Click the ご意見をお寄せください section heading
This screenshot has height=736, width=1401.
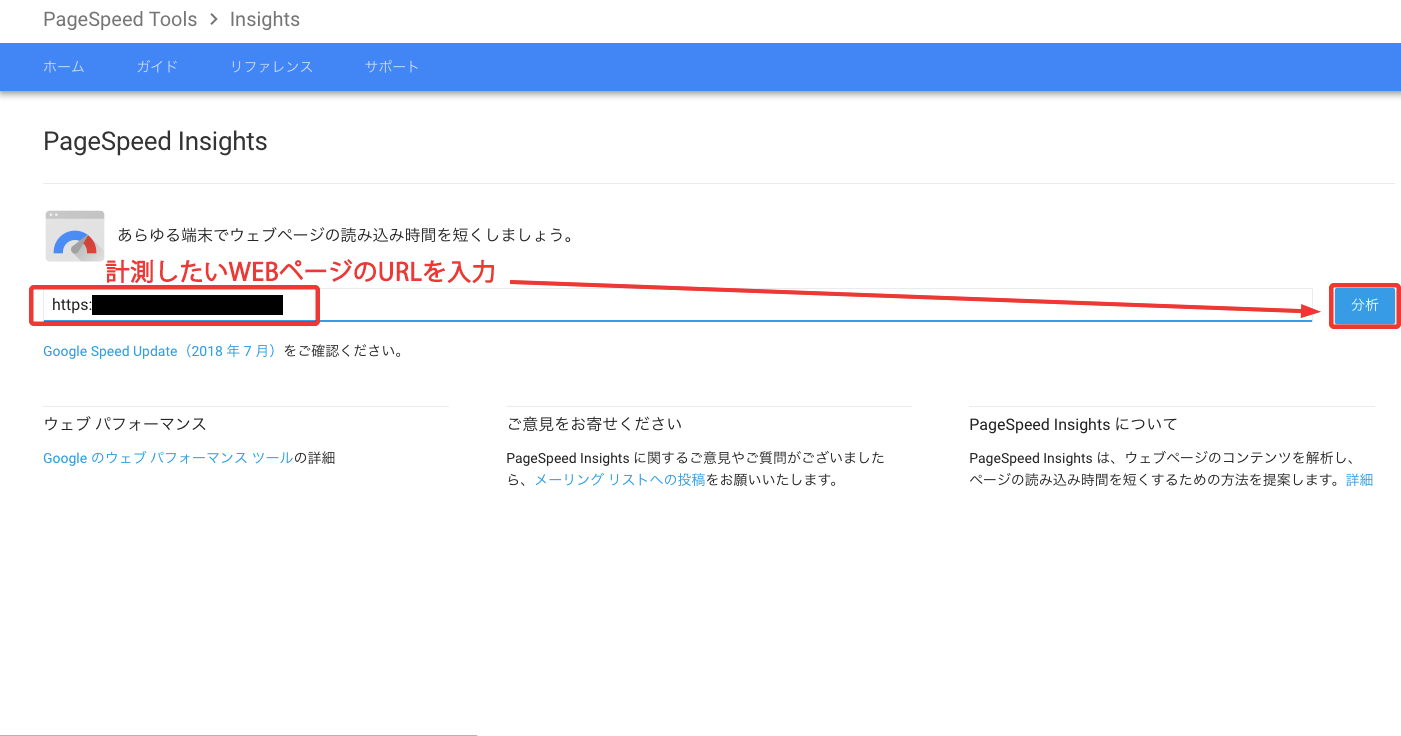pyautogui.click(x=594, y=424)
